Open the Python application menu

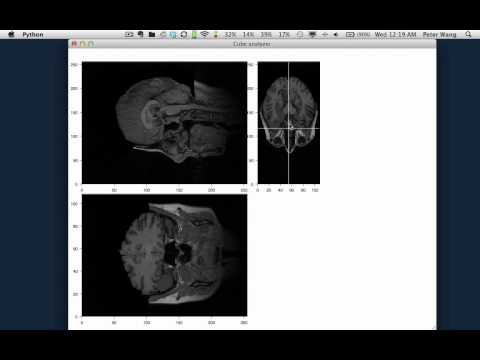pos(33,35)
